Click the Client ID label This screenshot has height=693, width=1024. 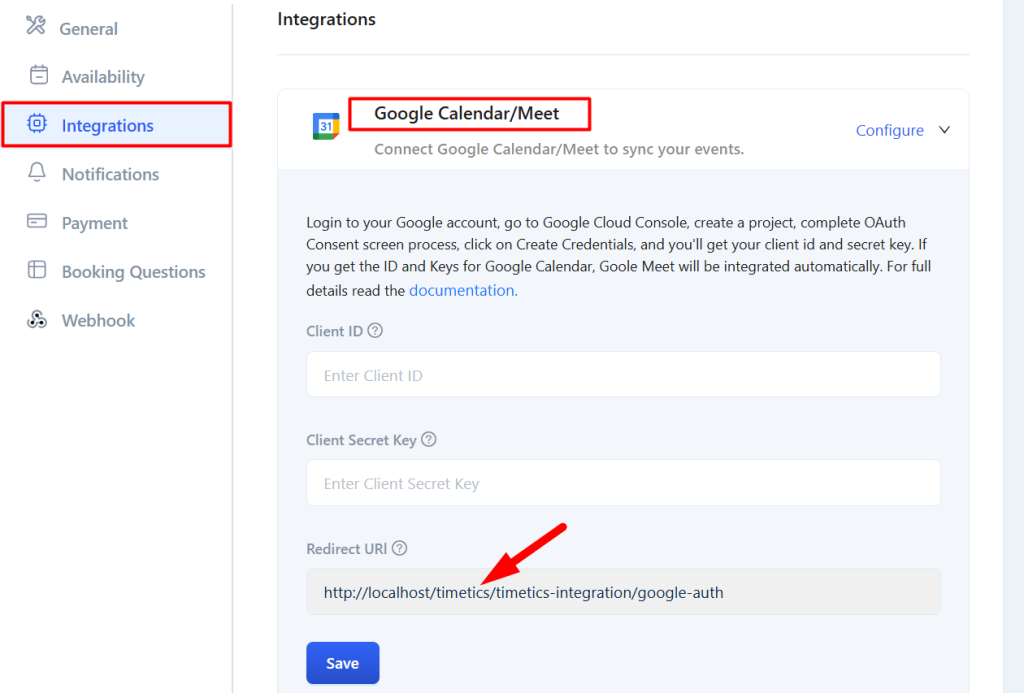[x=334, y=331]
